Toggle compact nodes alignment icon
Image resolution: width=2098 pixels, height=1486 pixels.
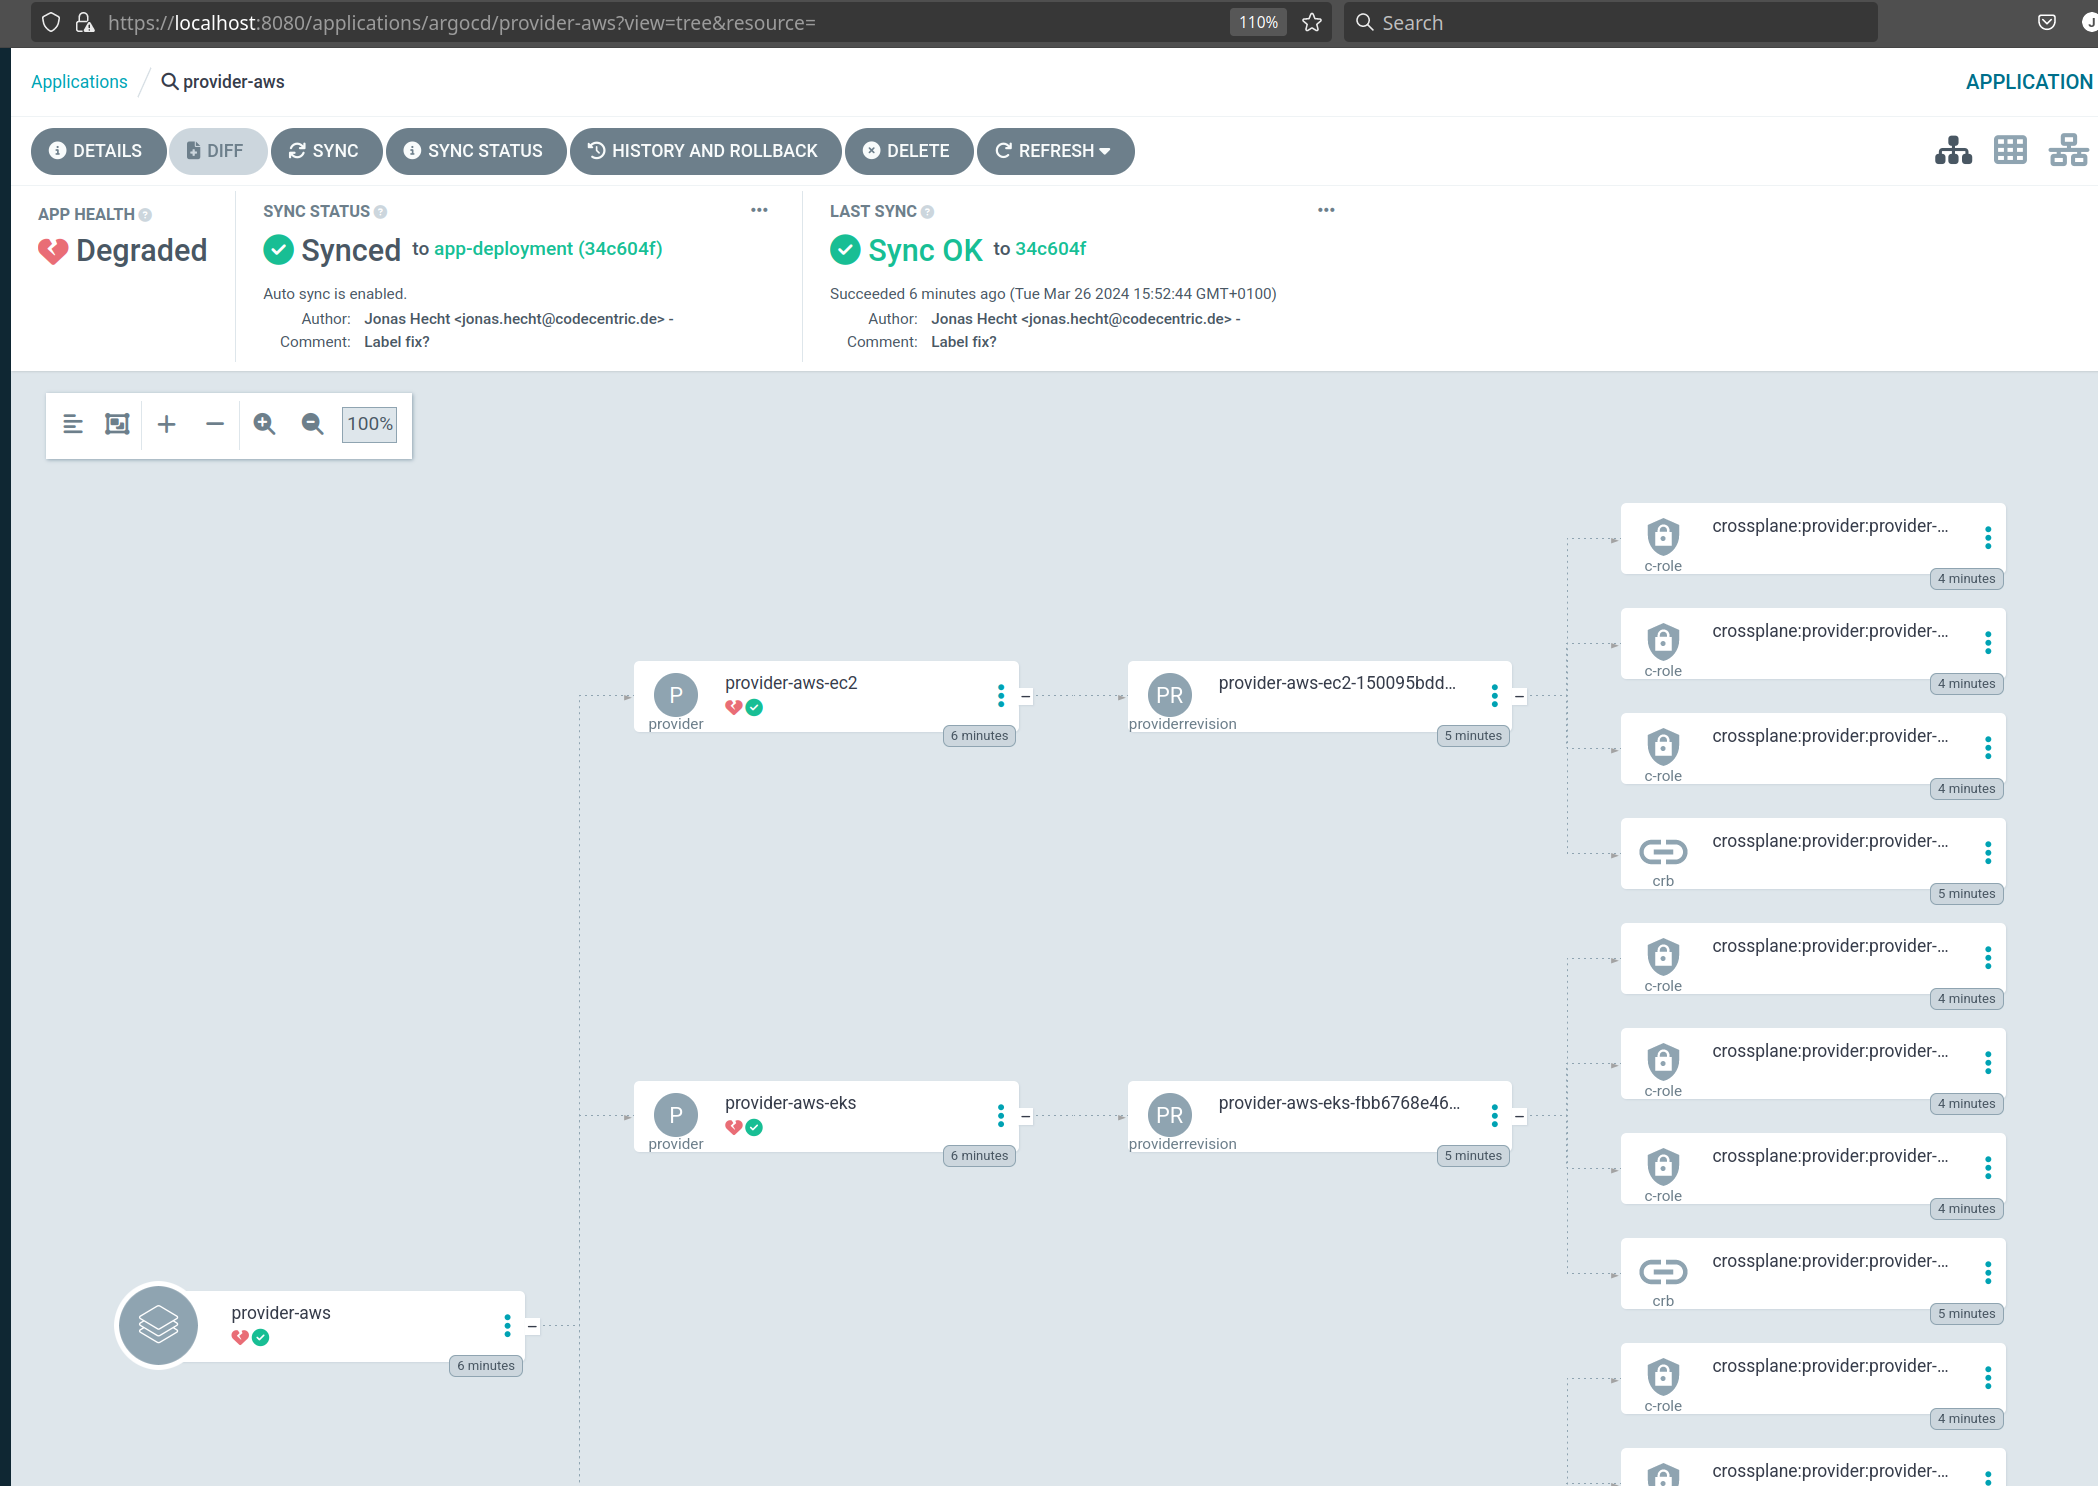(x=73, y=424)
